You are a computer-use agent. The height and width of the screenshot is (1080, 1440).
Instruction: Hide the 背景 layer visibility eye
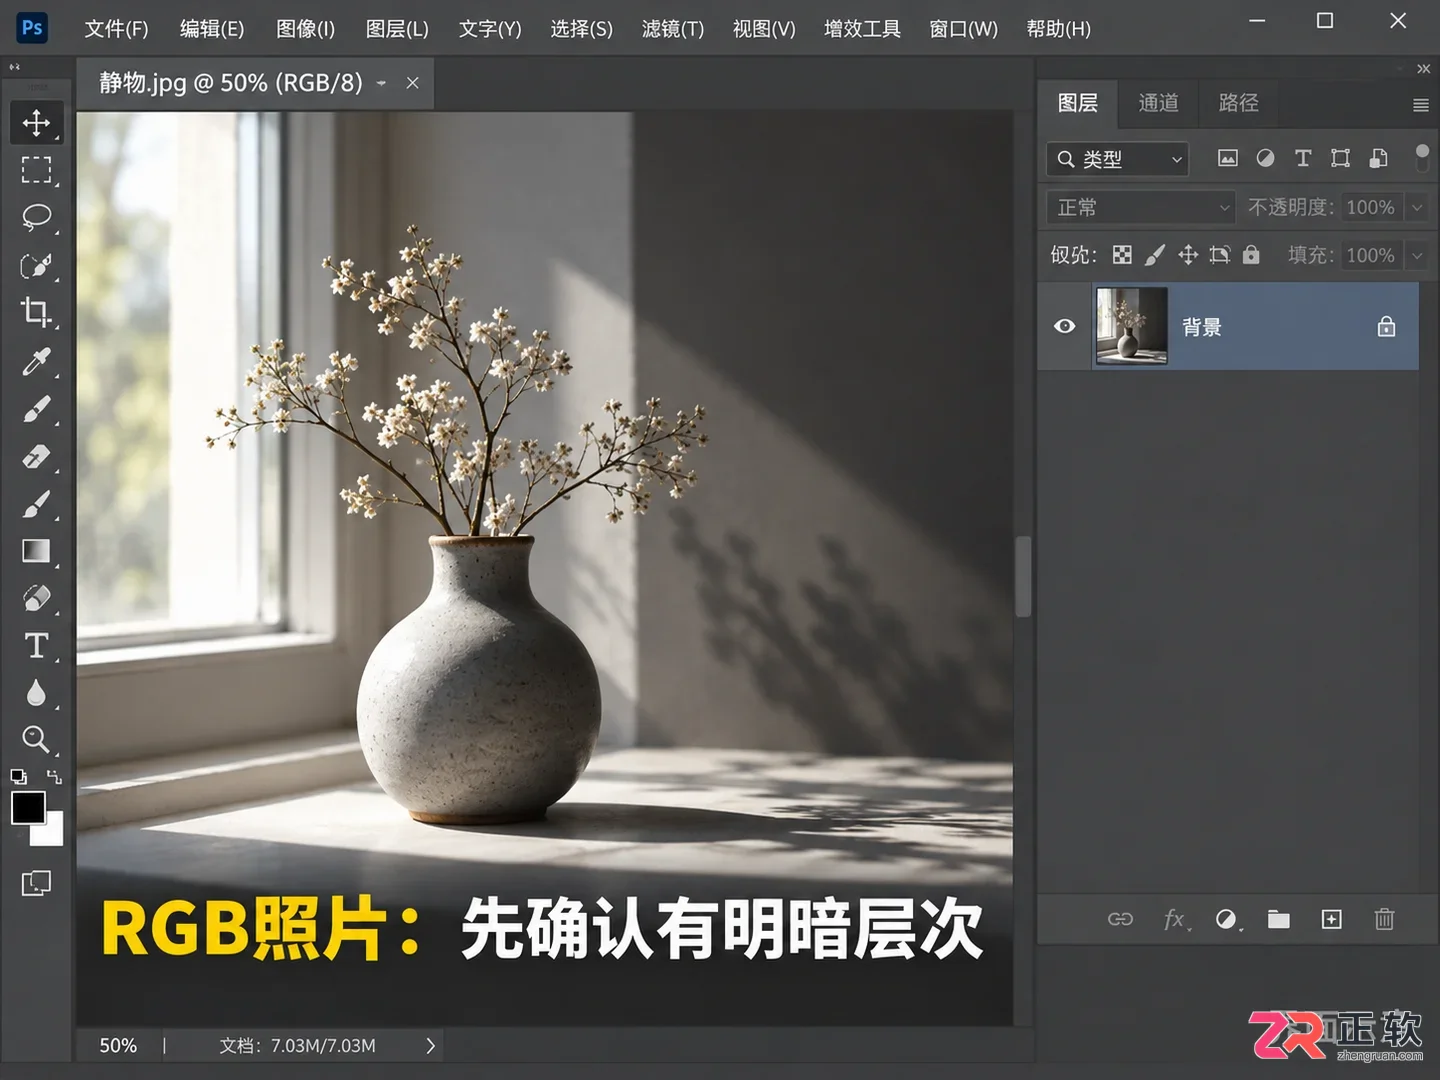(1065, 327)
